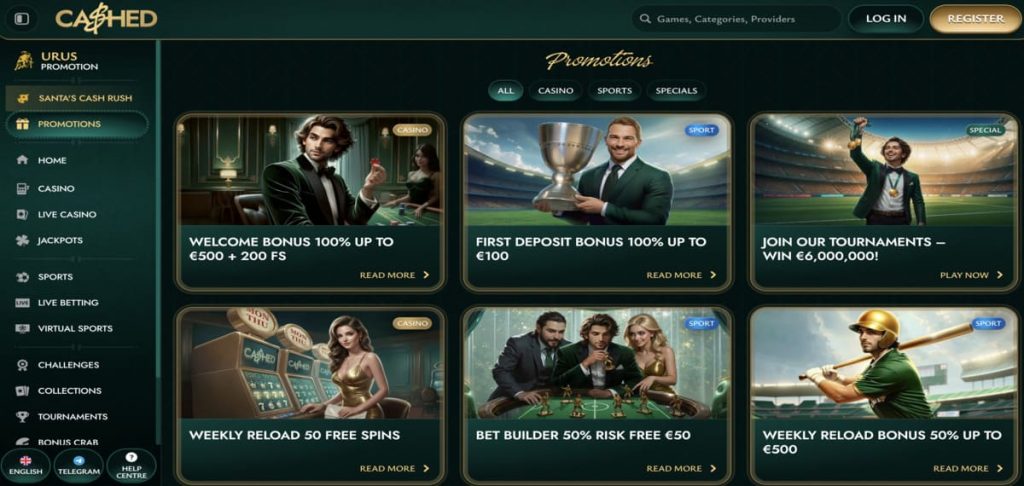Filter promotions by Casino tab

point(556,91)
